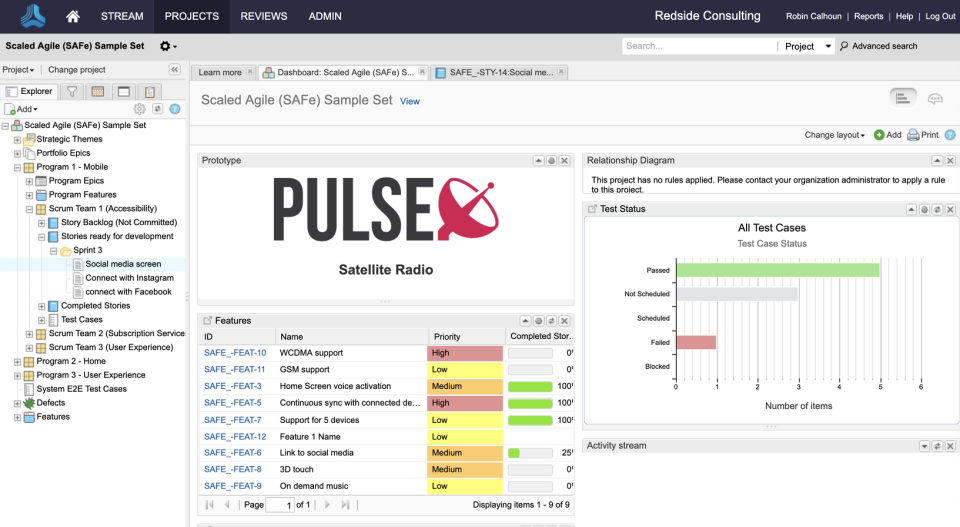
Task: Open the Add dropdown in explorer
Action: (x=21, y=109)
